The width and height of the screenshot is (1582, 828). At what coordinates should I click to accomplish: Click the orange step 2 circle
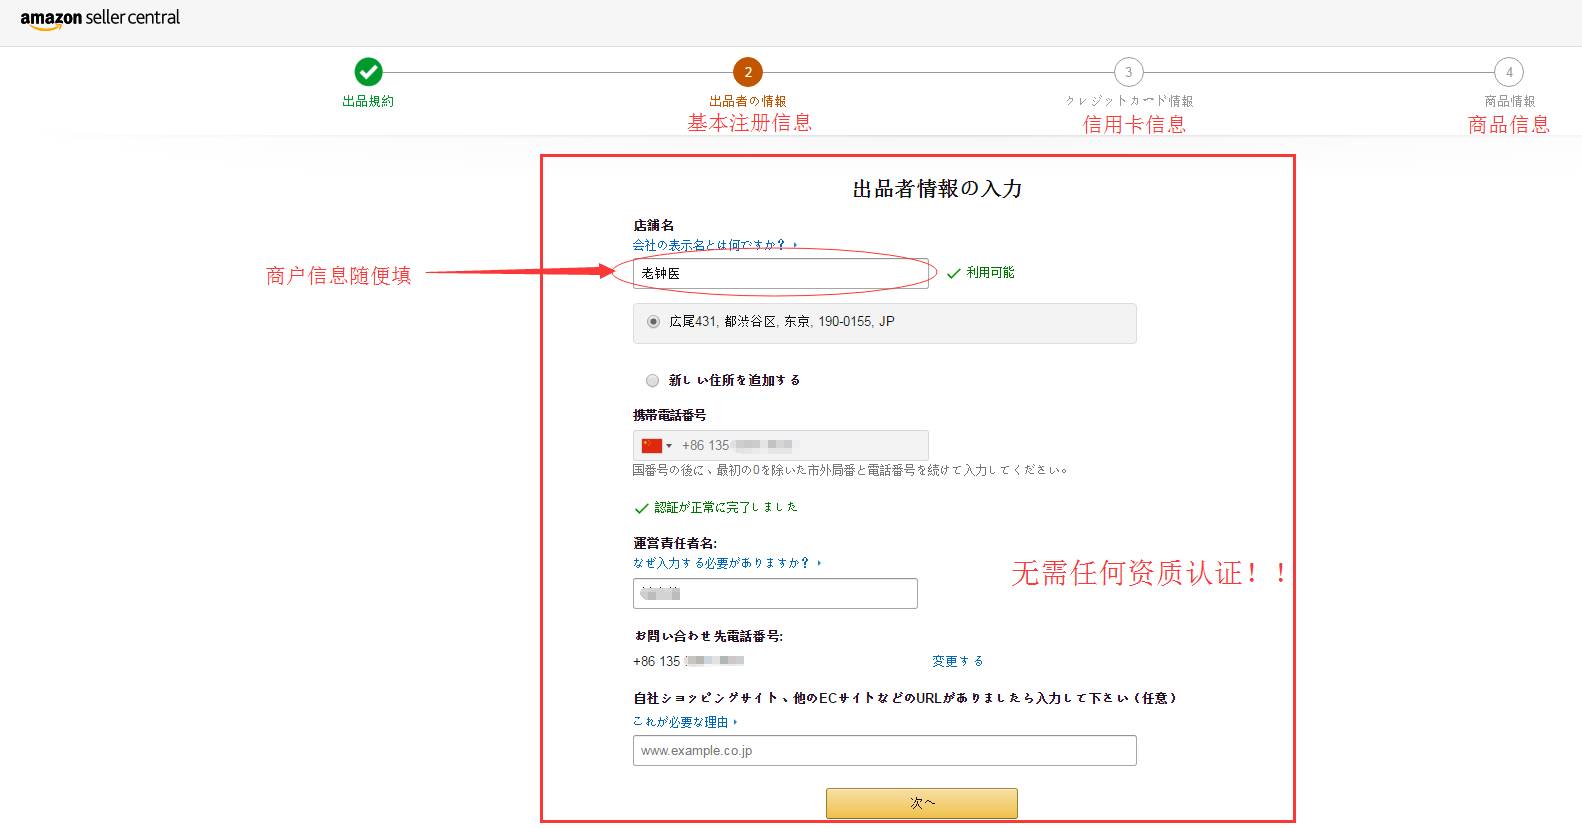[748, 72]
